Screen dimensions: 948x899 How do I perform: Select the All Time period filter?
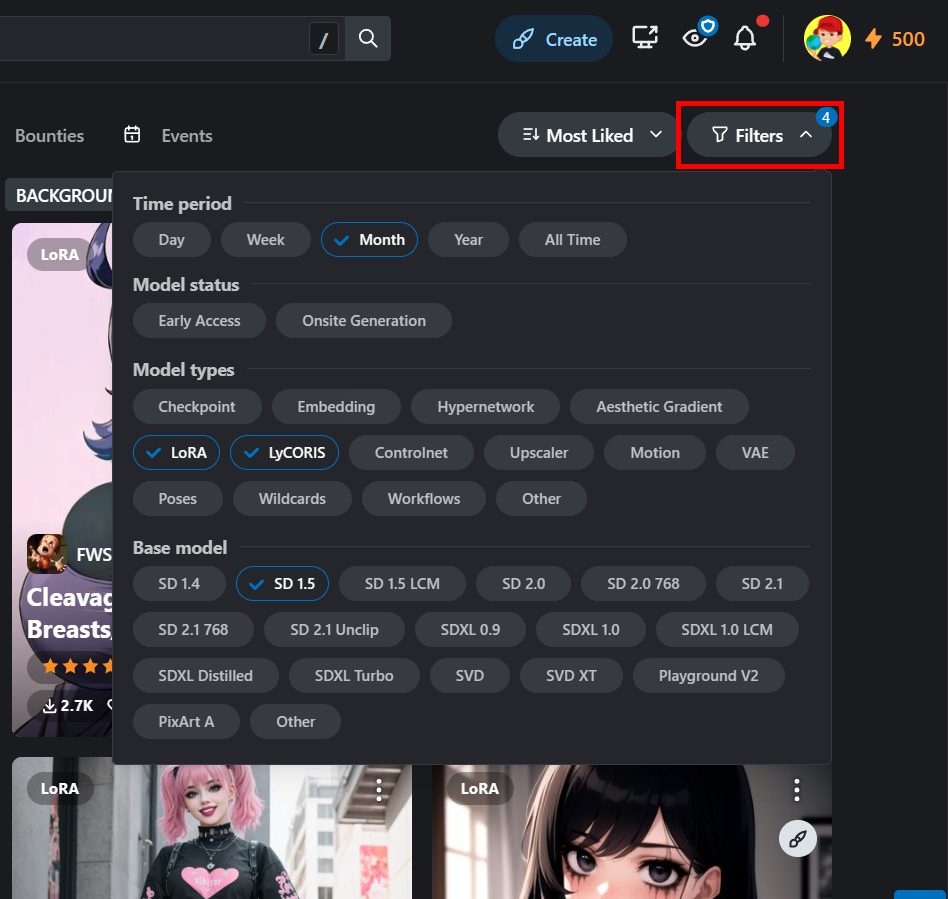point(572,240)
